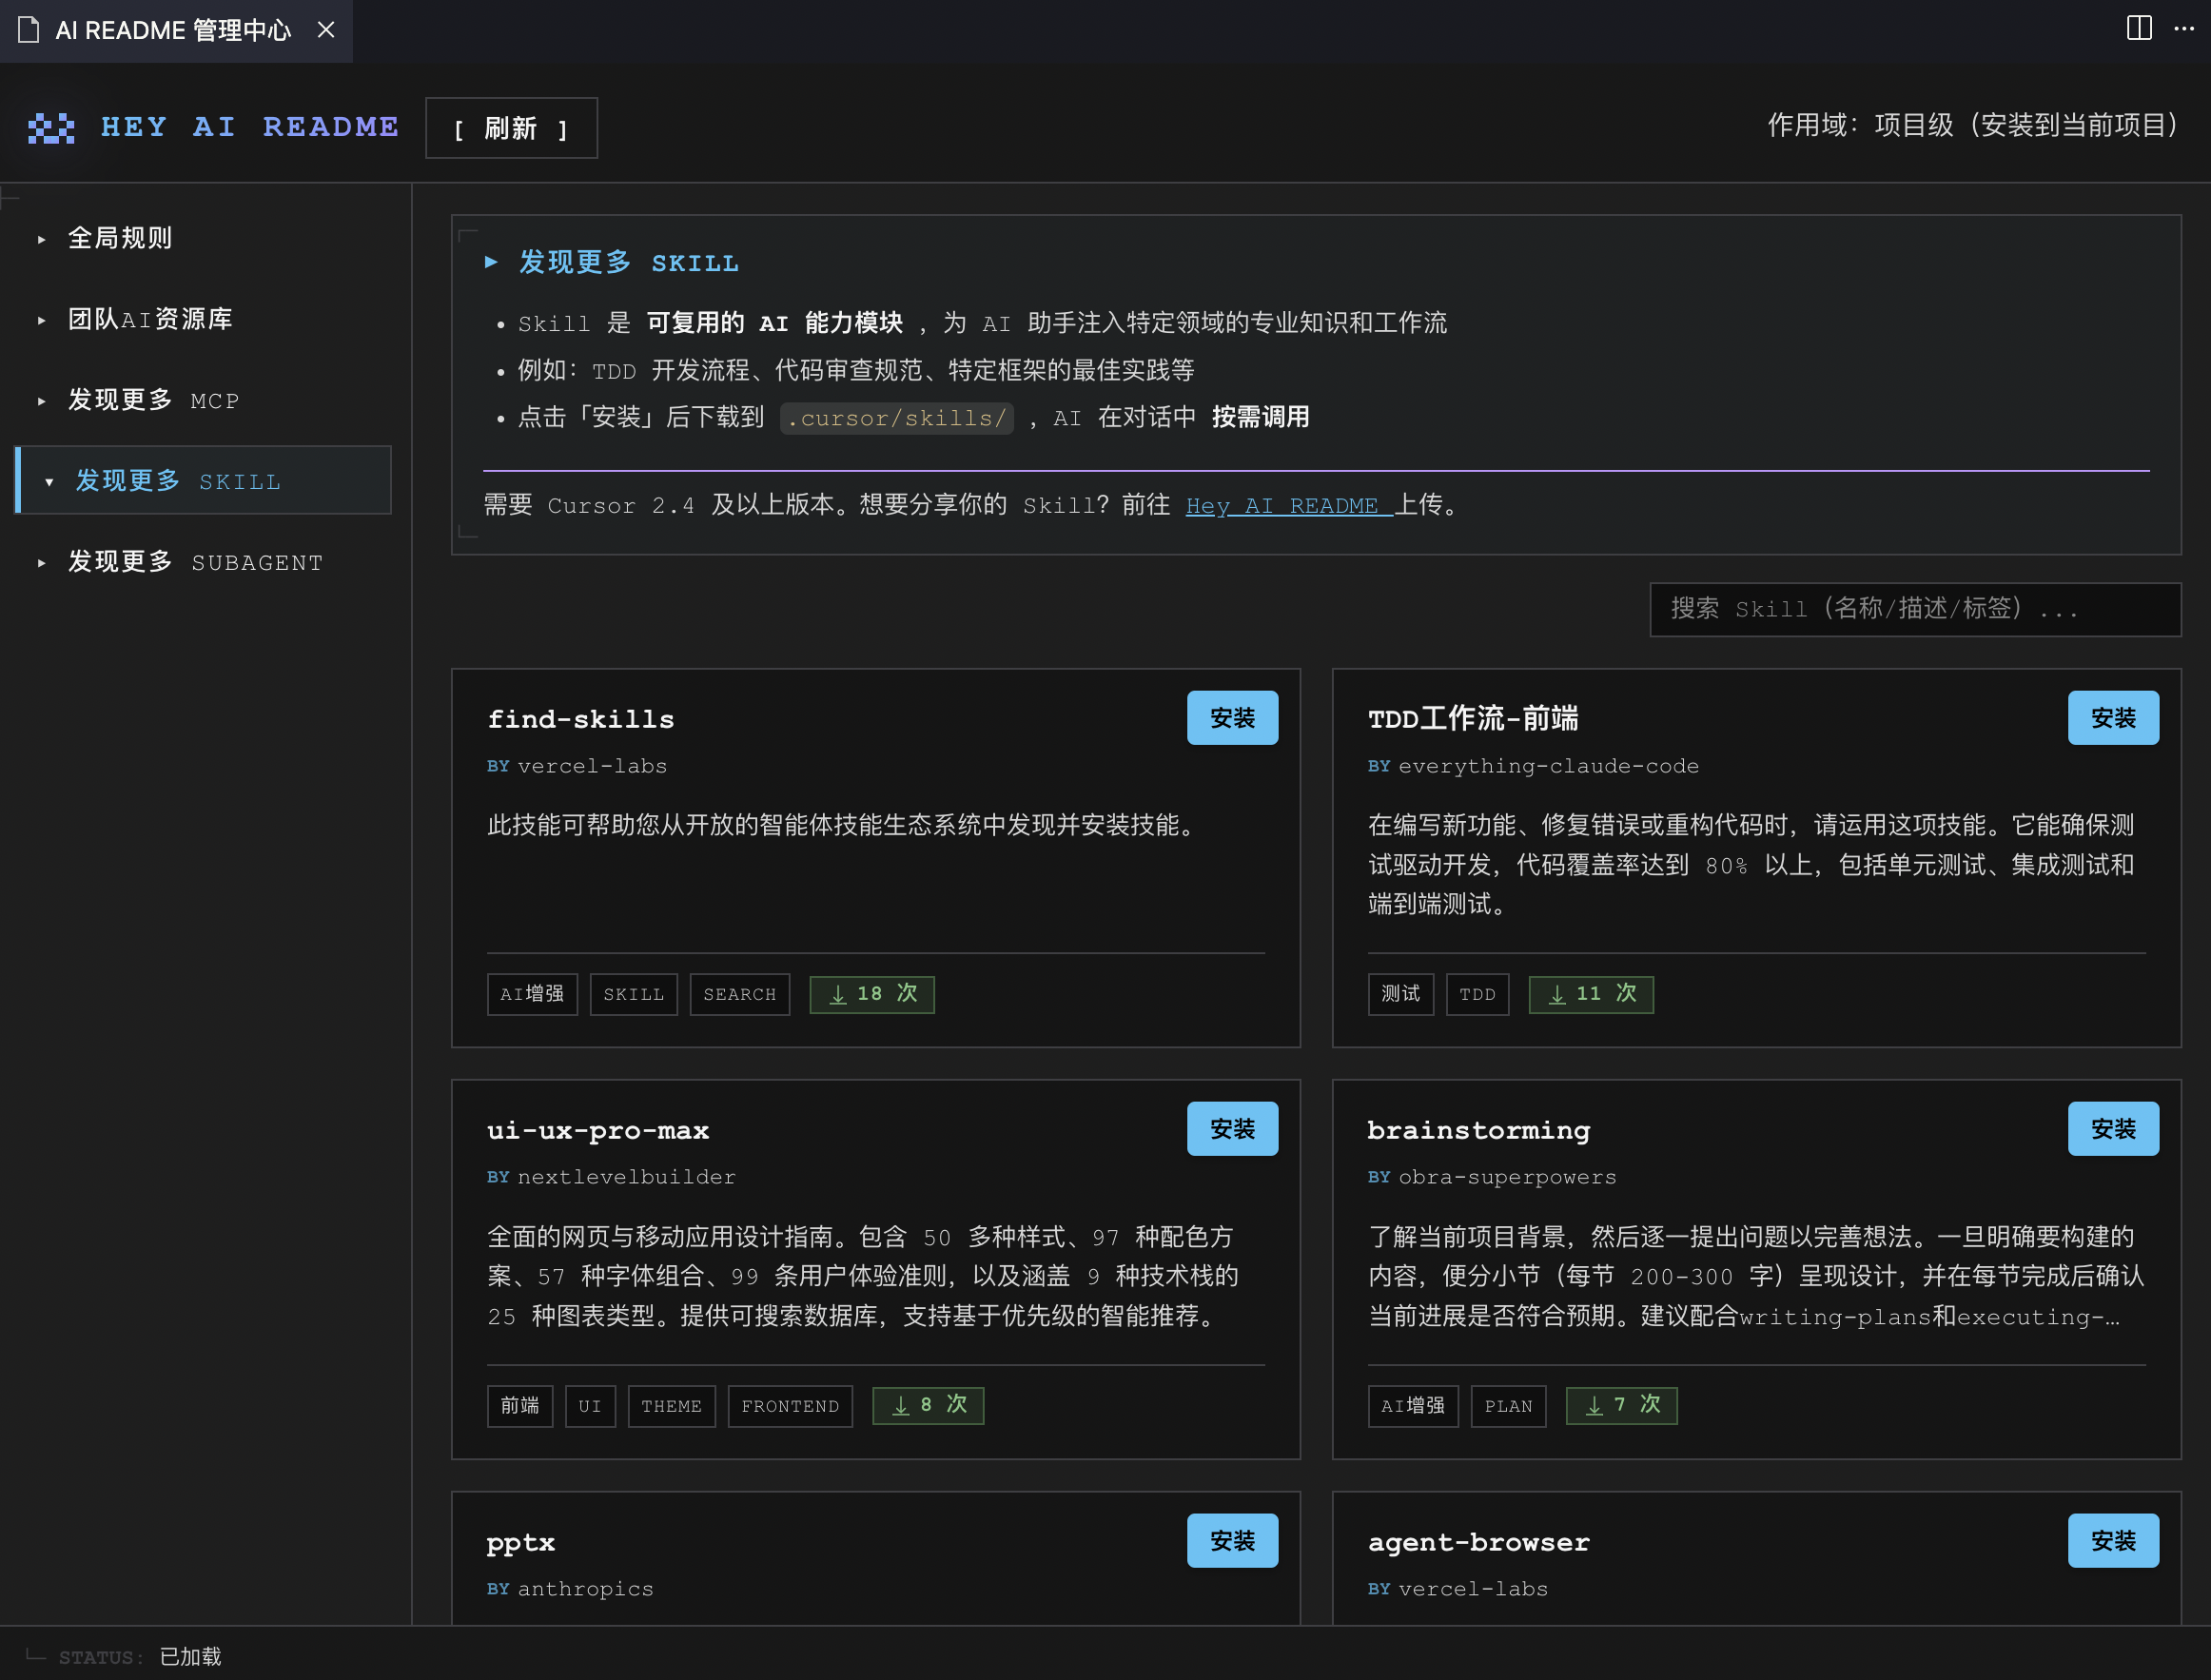Select the AI README 管理中心 tab

point(175,31)
